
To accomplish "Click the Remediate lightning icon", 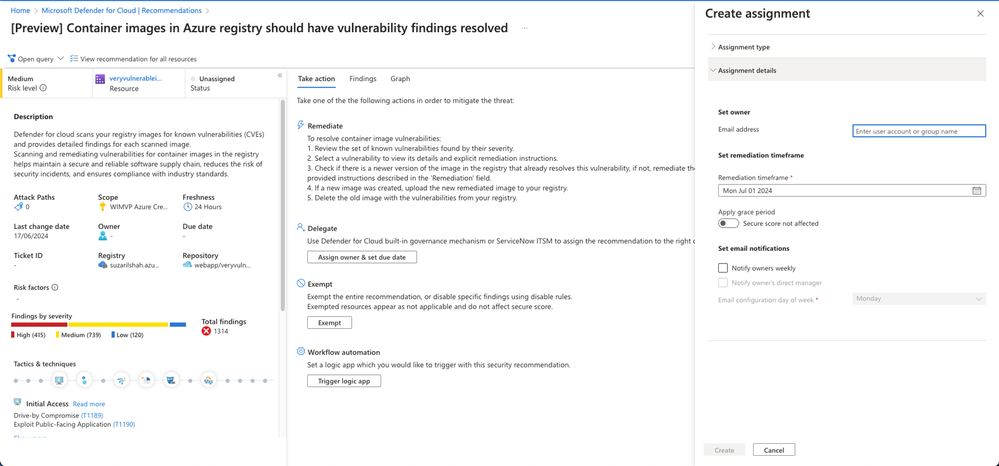I will tap(301, 125).
